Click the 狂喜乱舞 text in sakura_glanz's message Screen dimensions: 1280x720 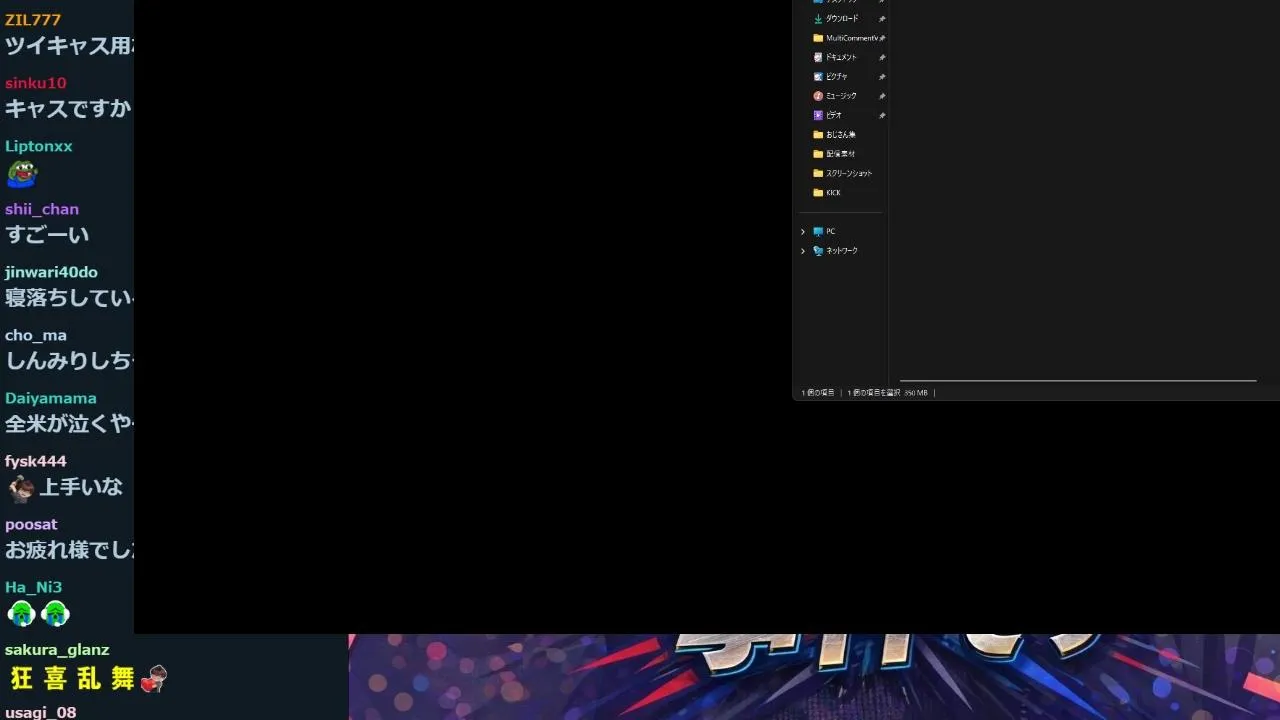point(72,679)
